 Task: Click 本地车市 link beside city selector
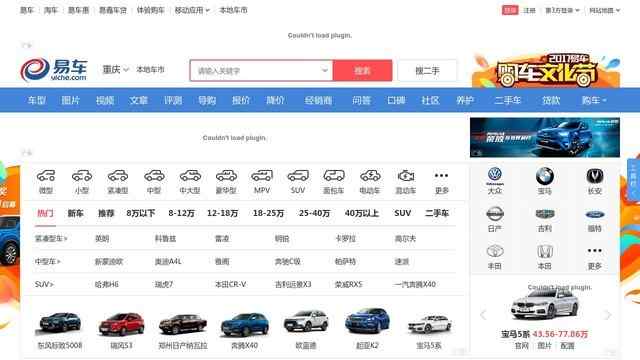[x=150, y=70]
